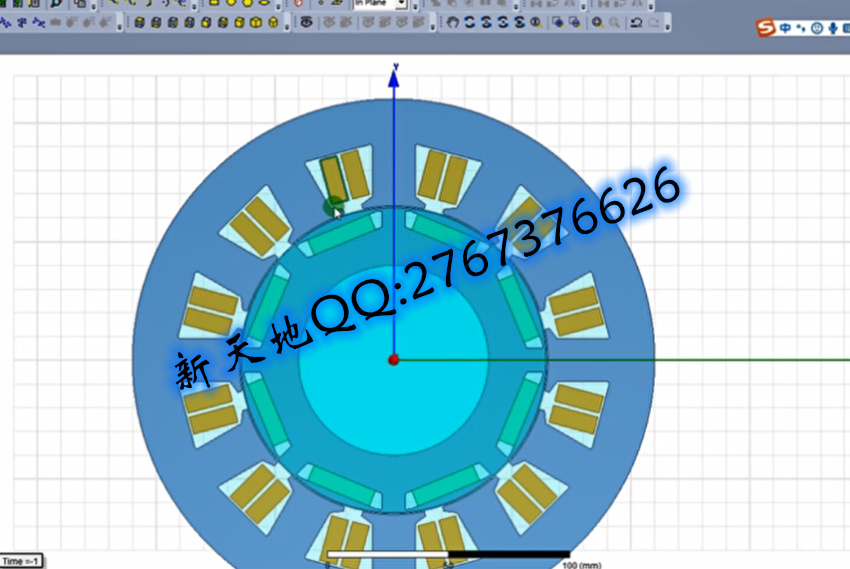Click the Fit Selection view icon
The width and height of the screenshot is (850, 569).
(575, 23)
